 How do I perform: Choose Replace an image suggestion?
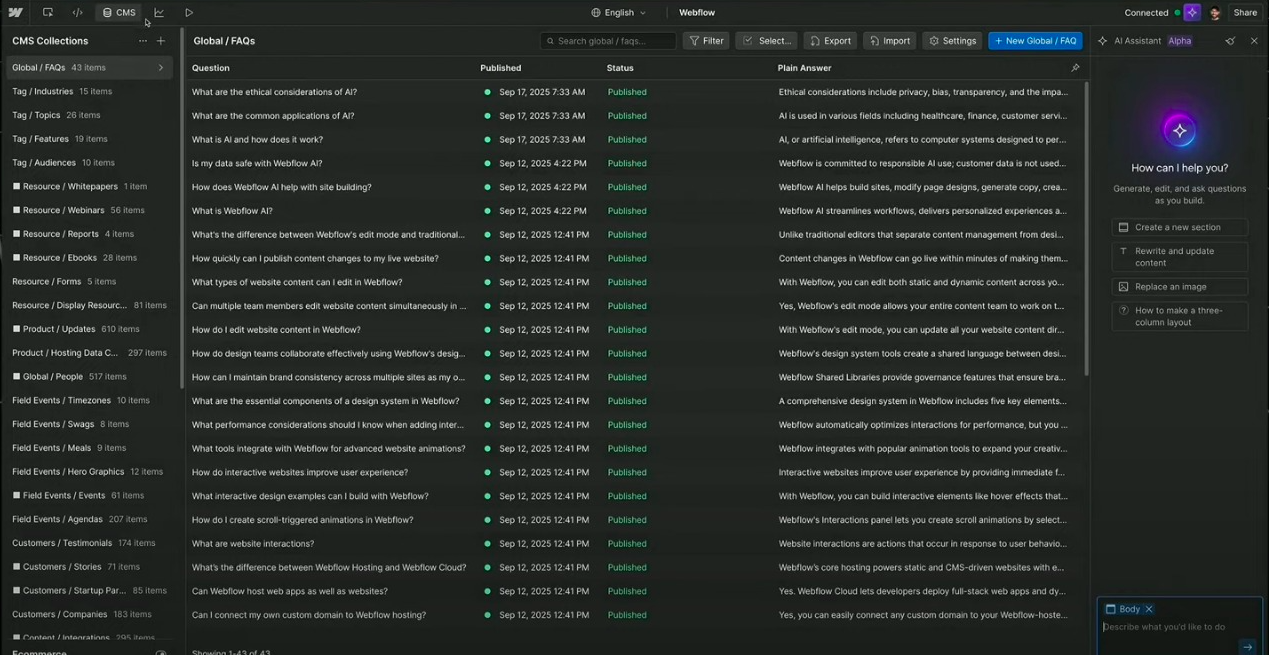[x=1179, y=287]
